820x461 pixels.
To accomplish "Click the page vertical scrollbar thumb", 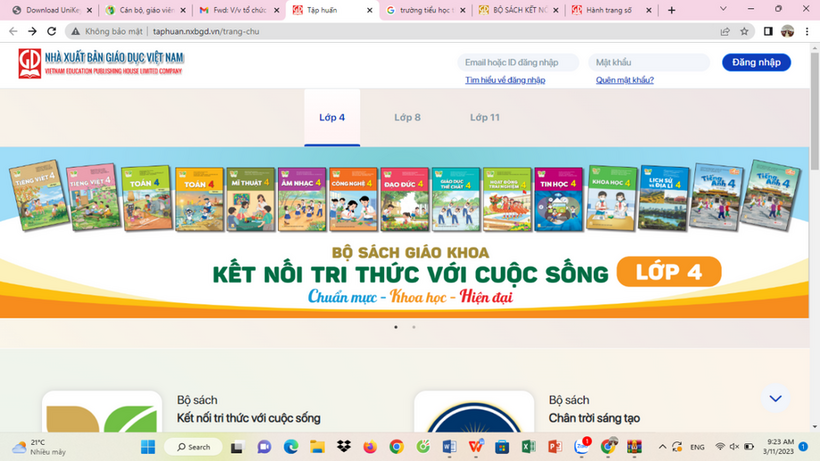I will (x=814, y=110).
